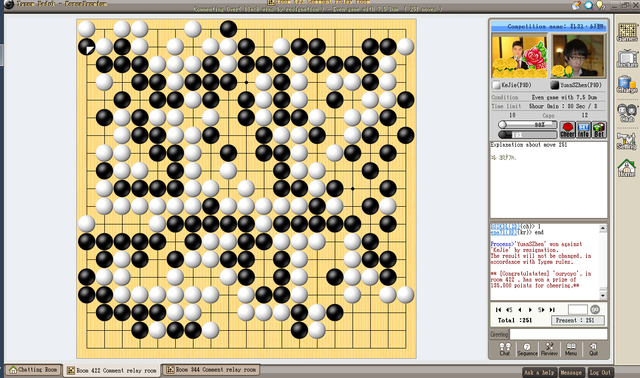
Task: Click the Log Out button
Action: click(600, 372)
